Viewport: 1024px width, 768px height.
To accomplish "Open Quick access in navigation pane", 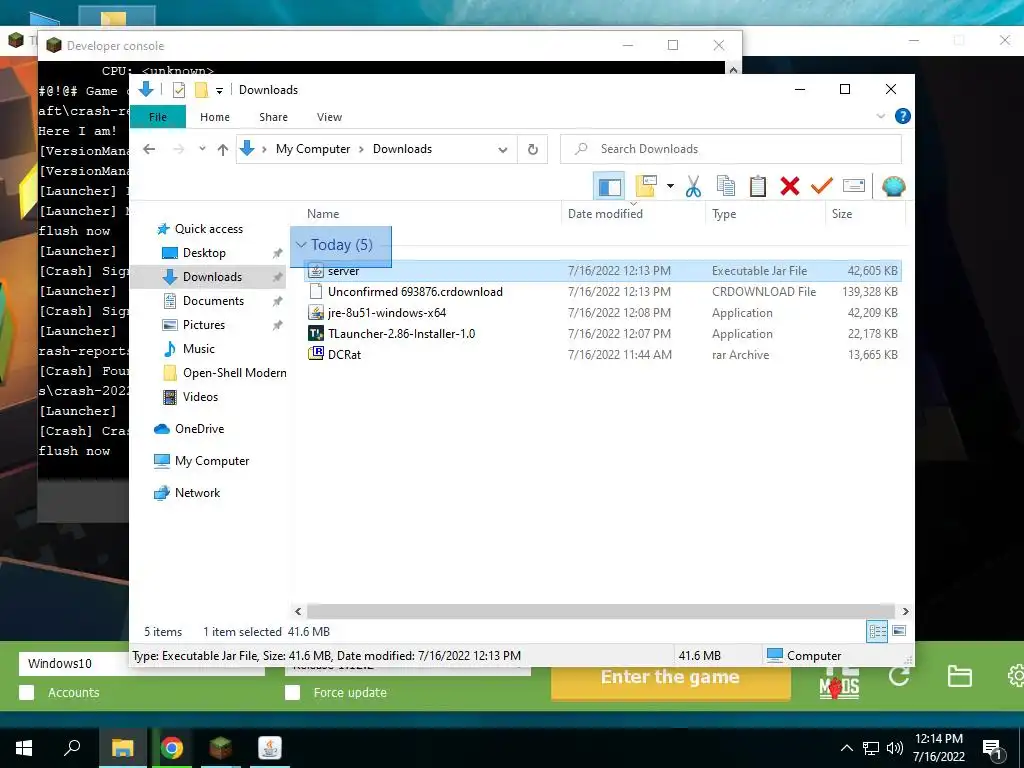I will [208, 229].
